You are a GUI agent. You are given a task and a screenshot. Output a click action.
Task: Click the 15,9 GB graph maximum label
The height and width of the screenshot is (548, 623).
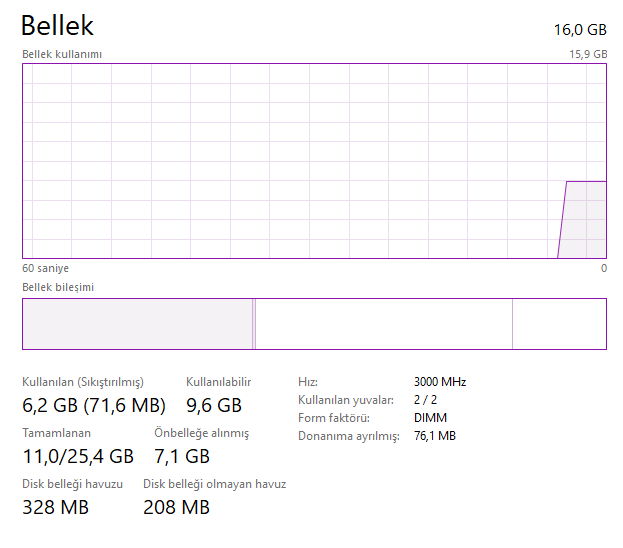(x=587, y=54)
